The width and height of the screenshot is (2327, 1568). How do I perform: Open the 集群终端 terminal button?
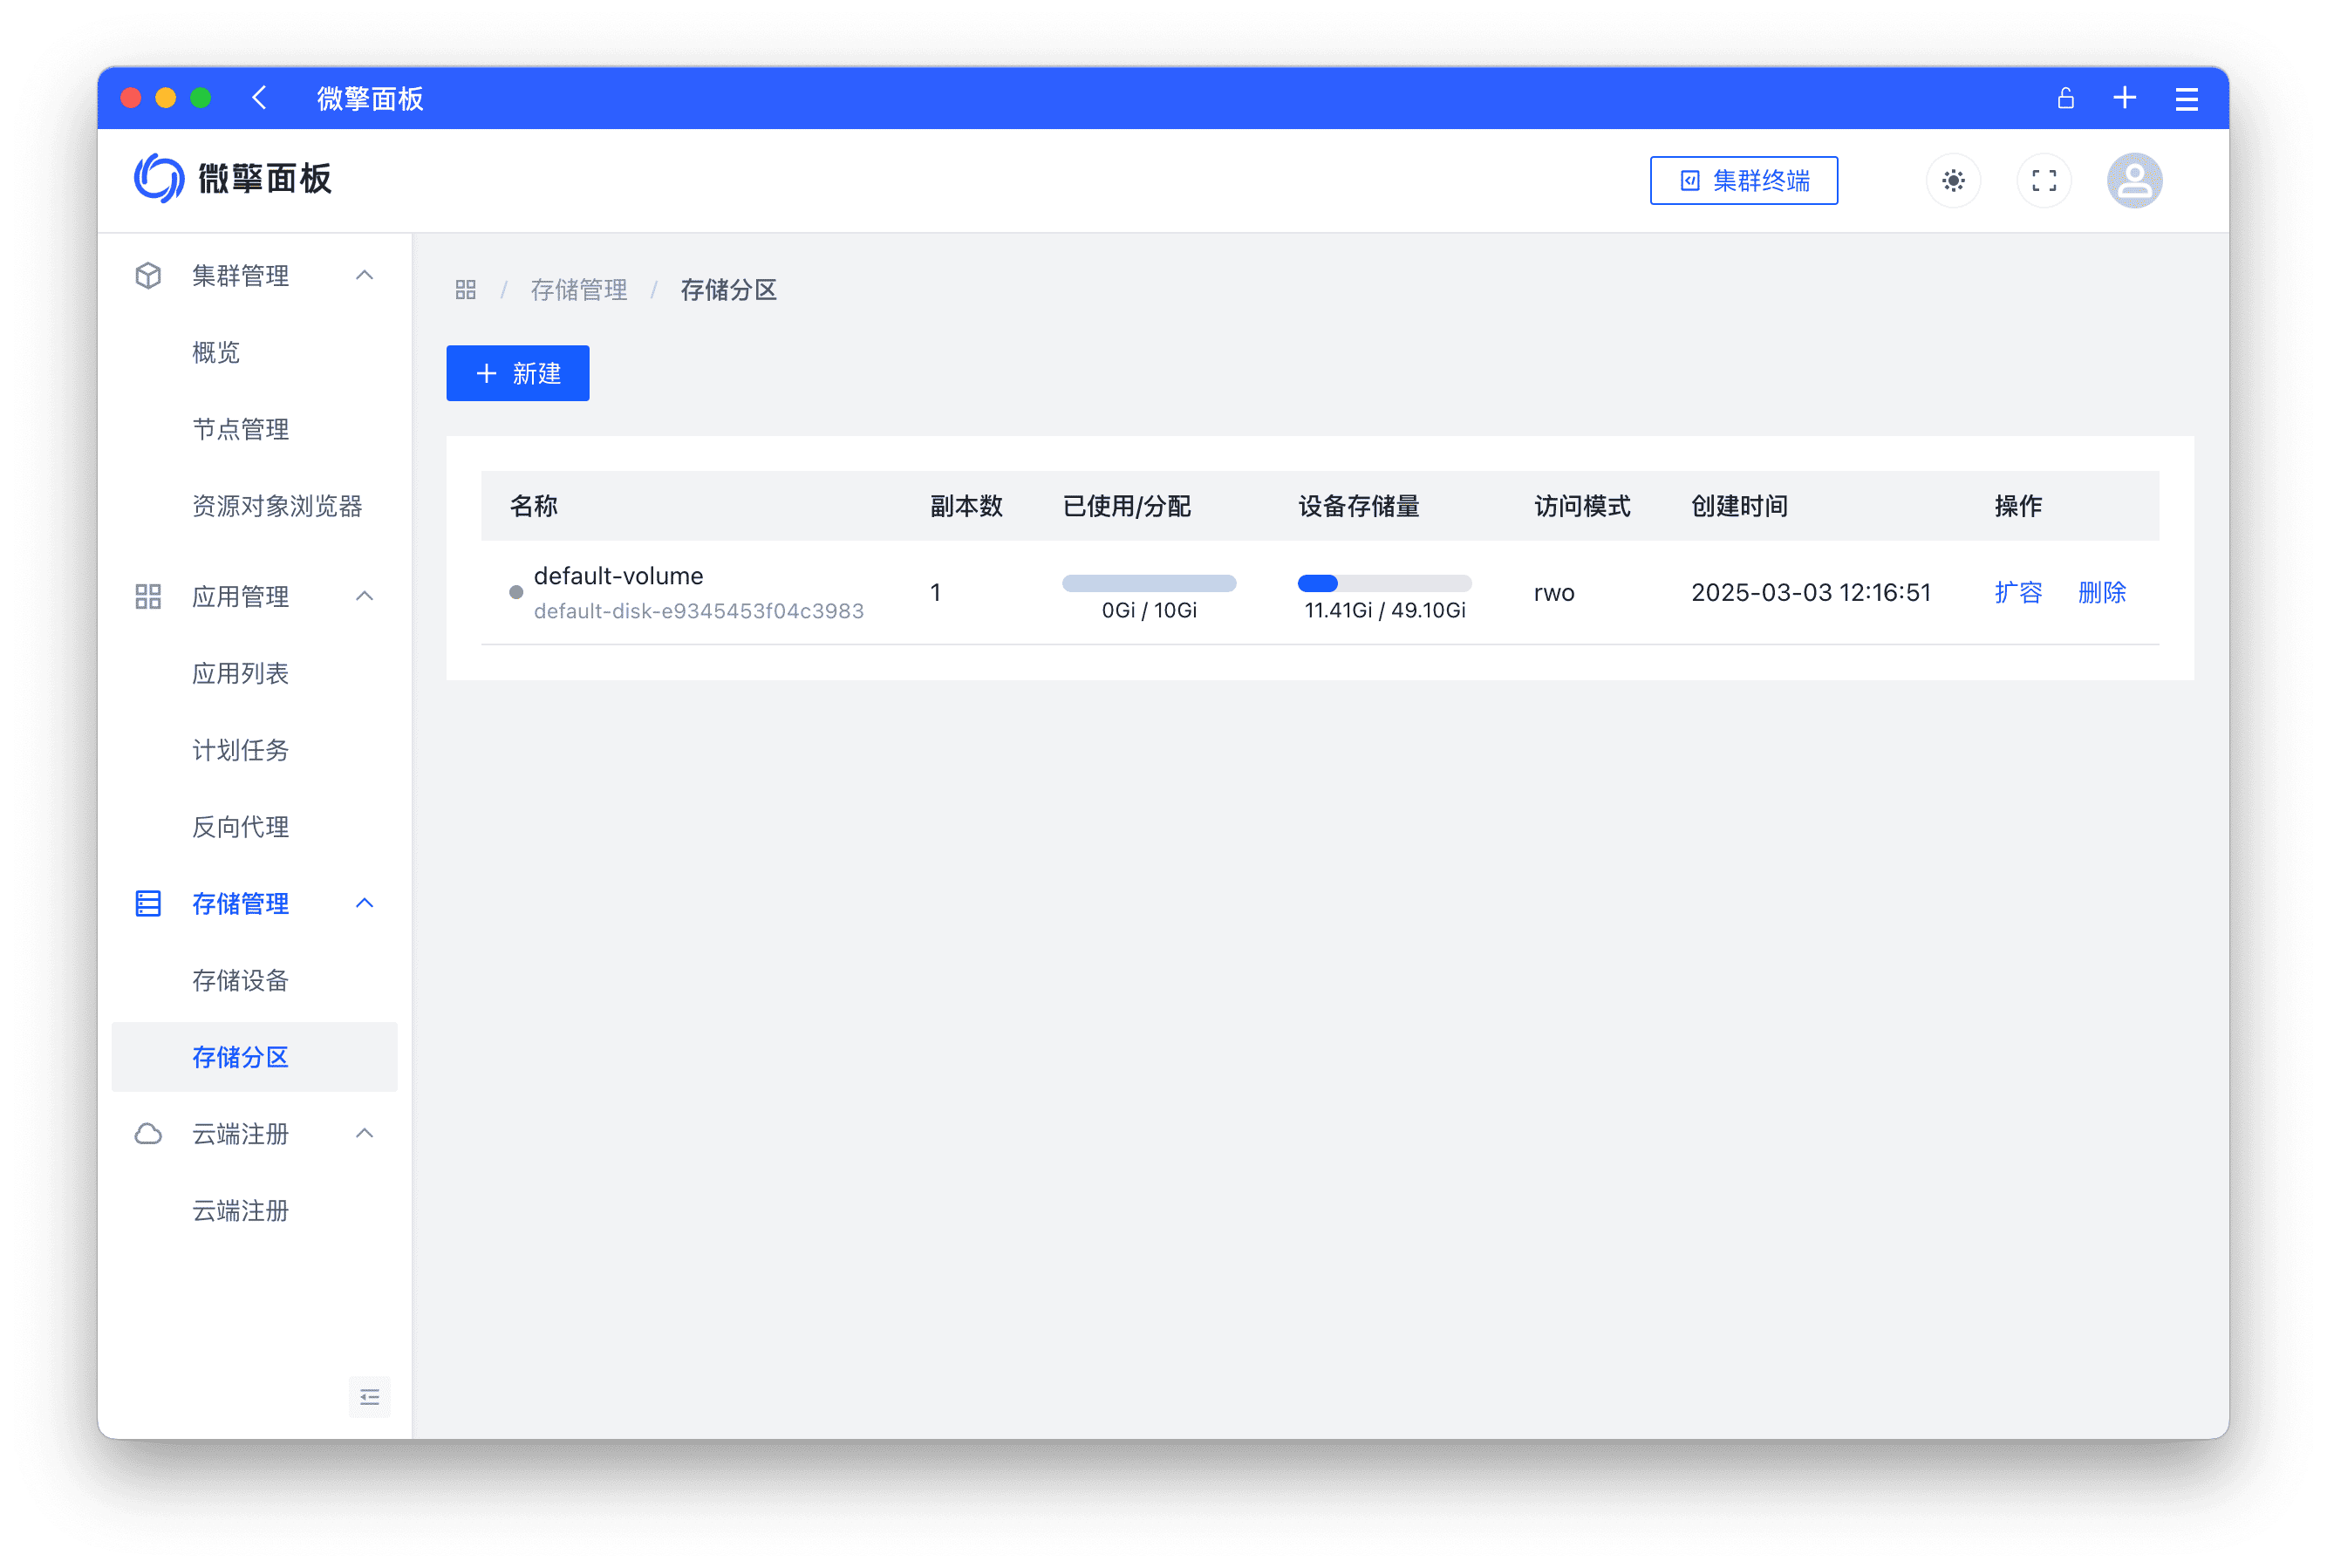[x=1743, y=181]
